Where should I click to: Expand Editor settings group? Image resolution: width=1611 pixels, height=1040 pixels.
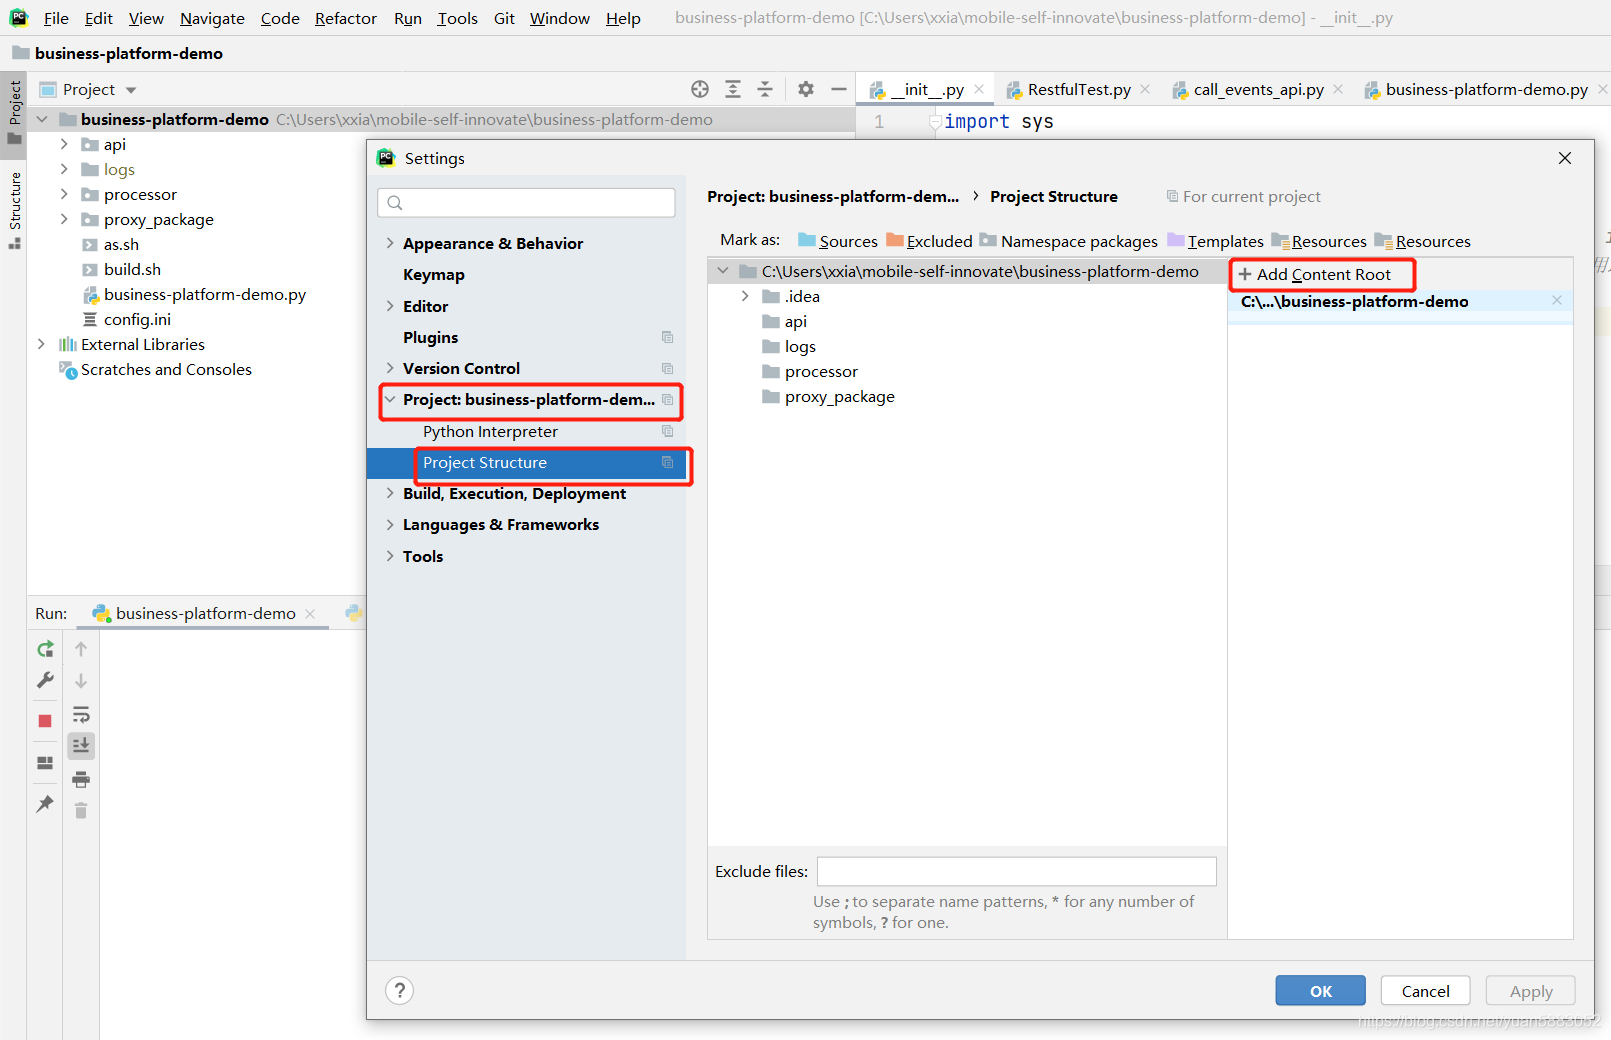pyautogui.click(x=390, y=306)
